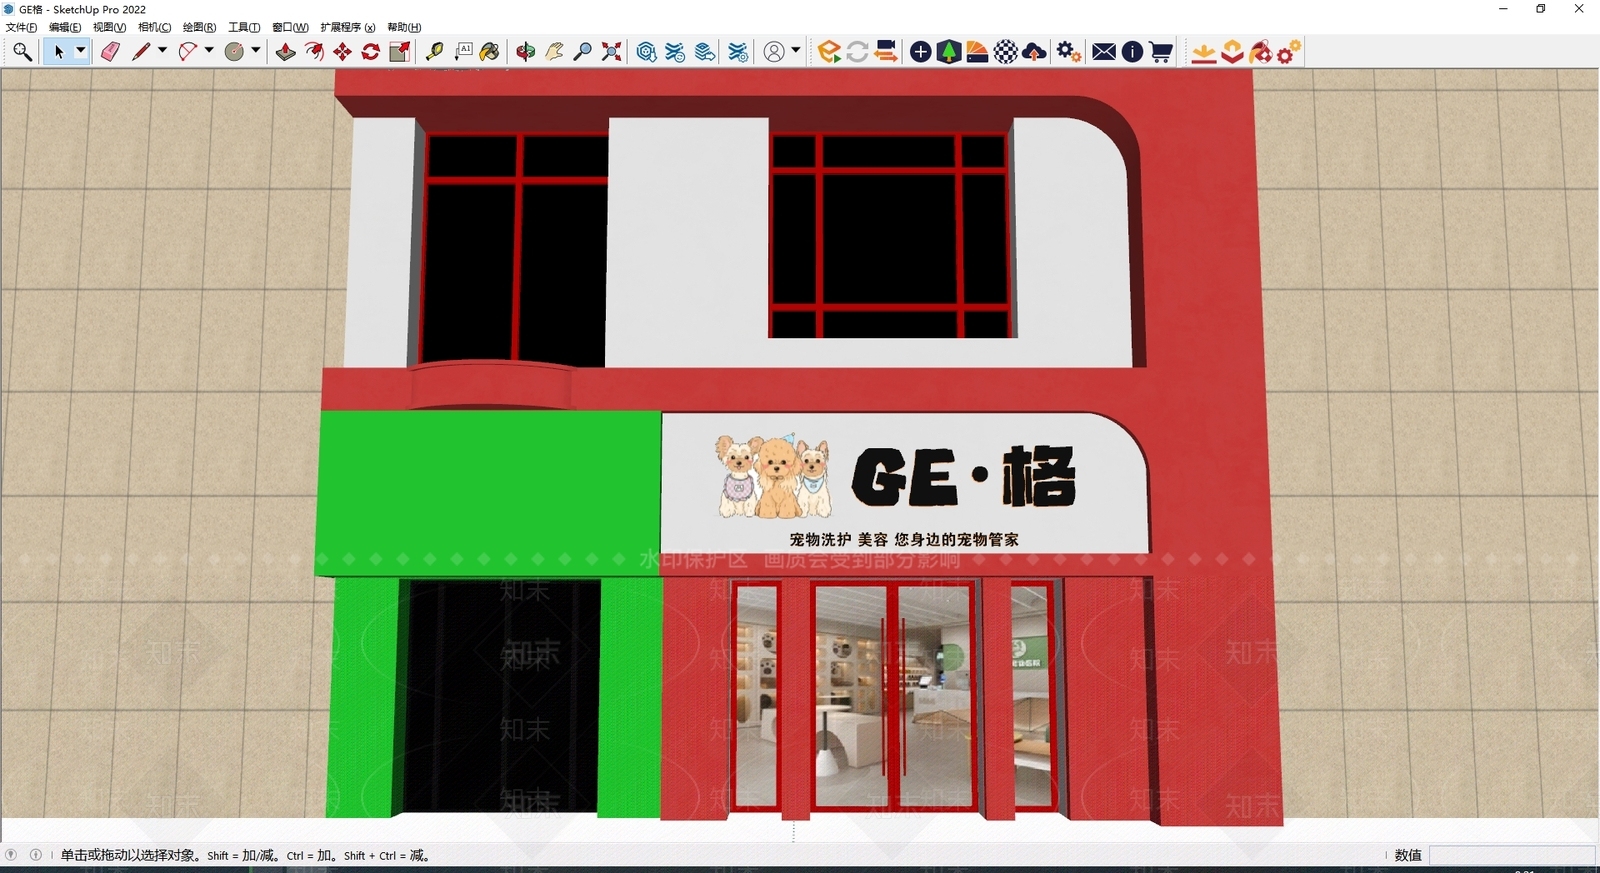The width and height of the screenshot is (1600, 873).
Task: Expand the Arc tool dropdown arrow
Action: point(209,51)
